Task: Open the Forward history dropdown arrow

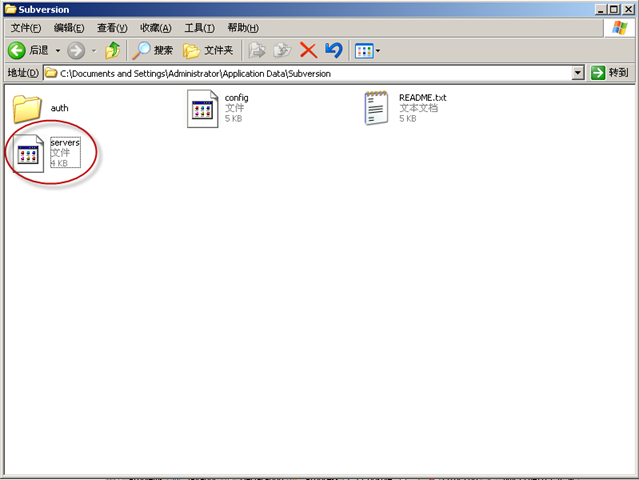Action: click(94, 51)
